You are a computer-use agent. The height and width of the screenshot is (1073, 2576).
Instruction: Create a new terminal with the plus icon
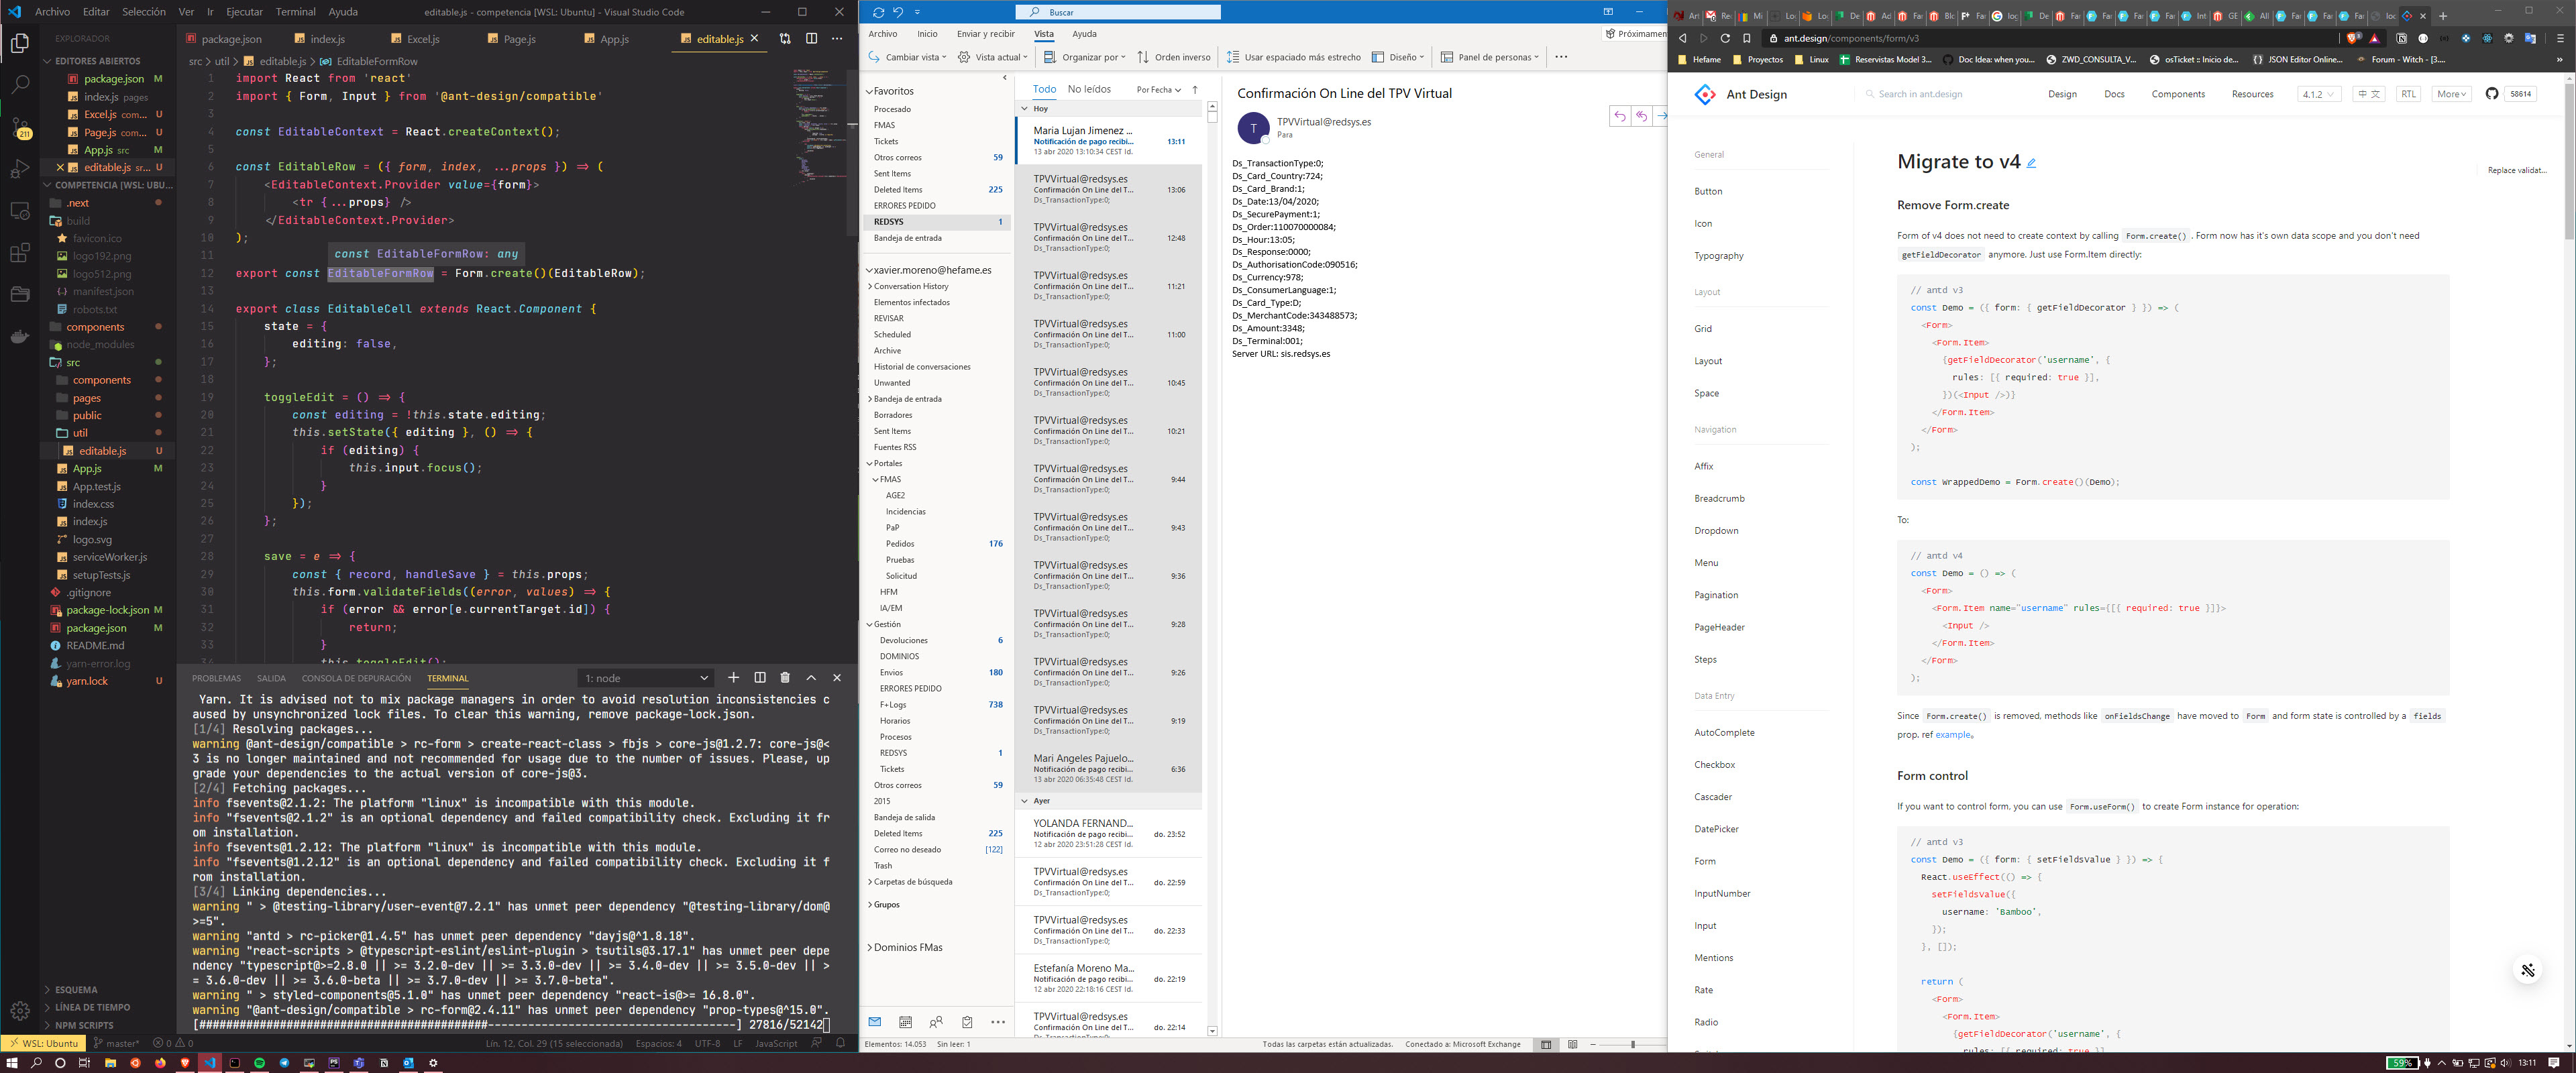[733, 678]
